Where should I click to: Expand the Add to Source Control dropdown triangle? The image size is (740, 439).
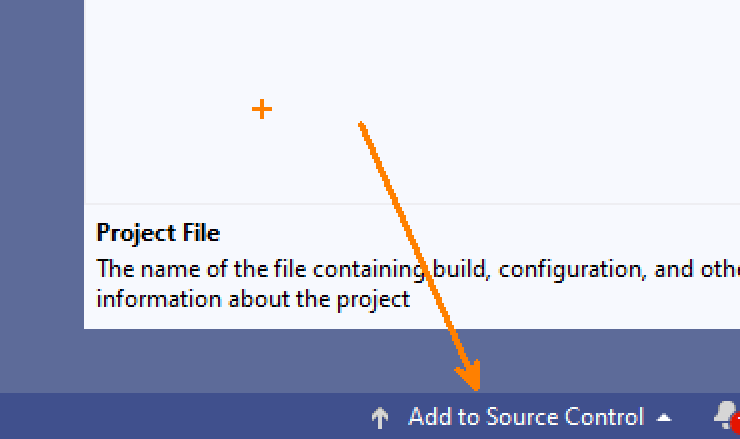[665, 418]
